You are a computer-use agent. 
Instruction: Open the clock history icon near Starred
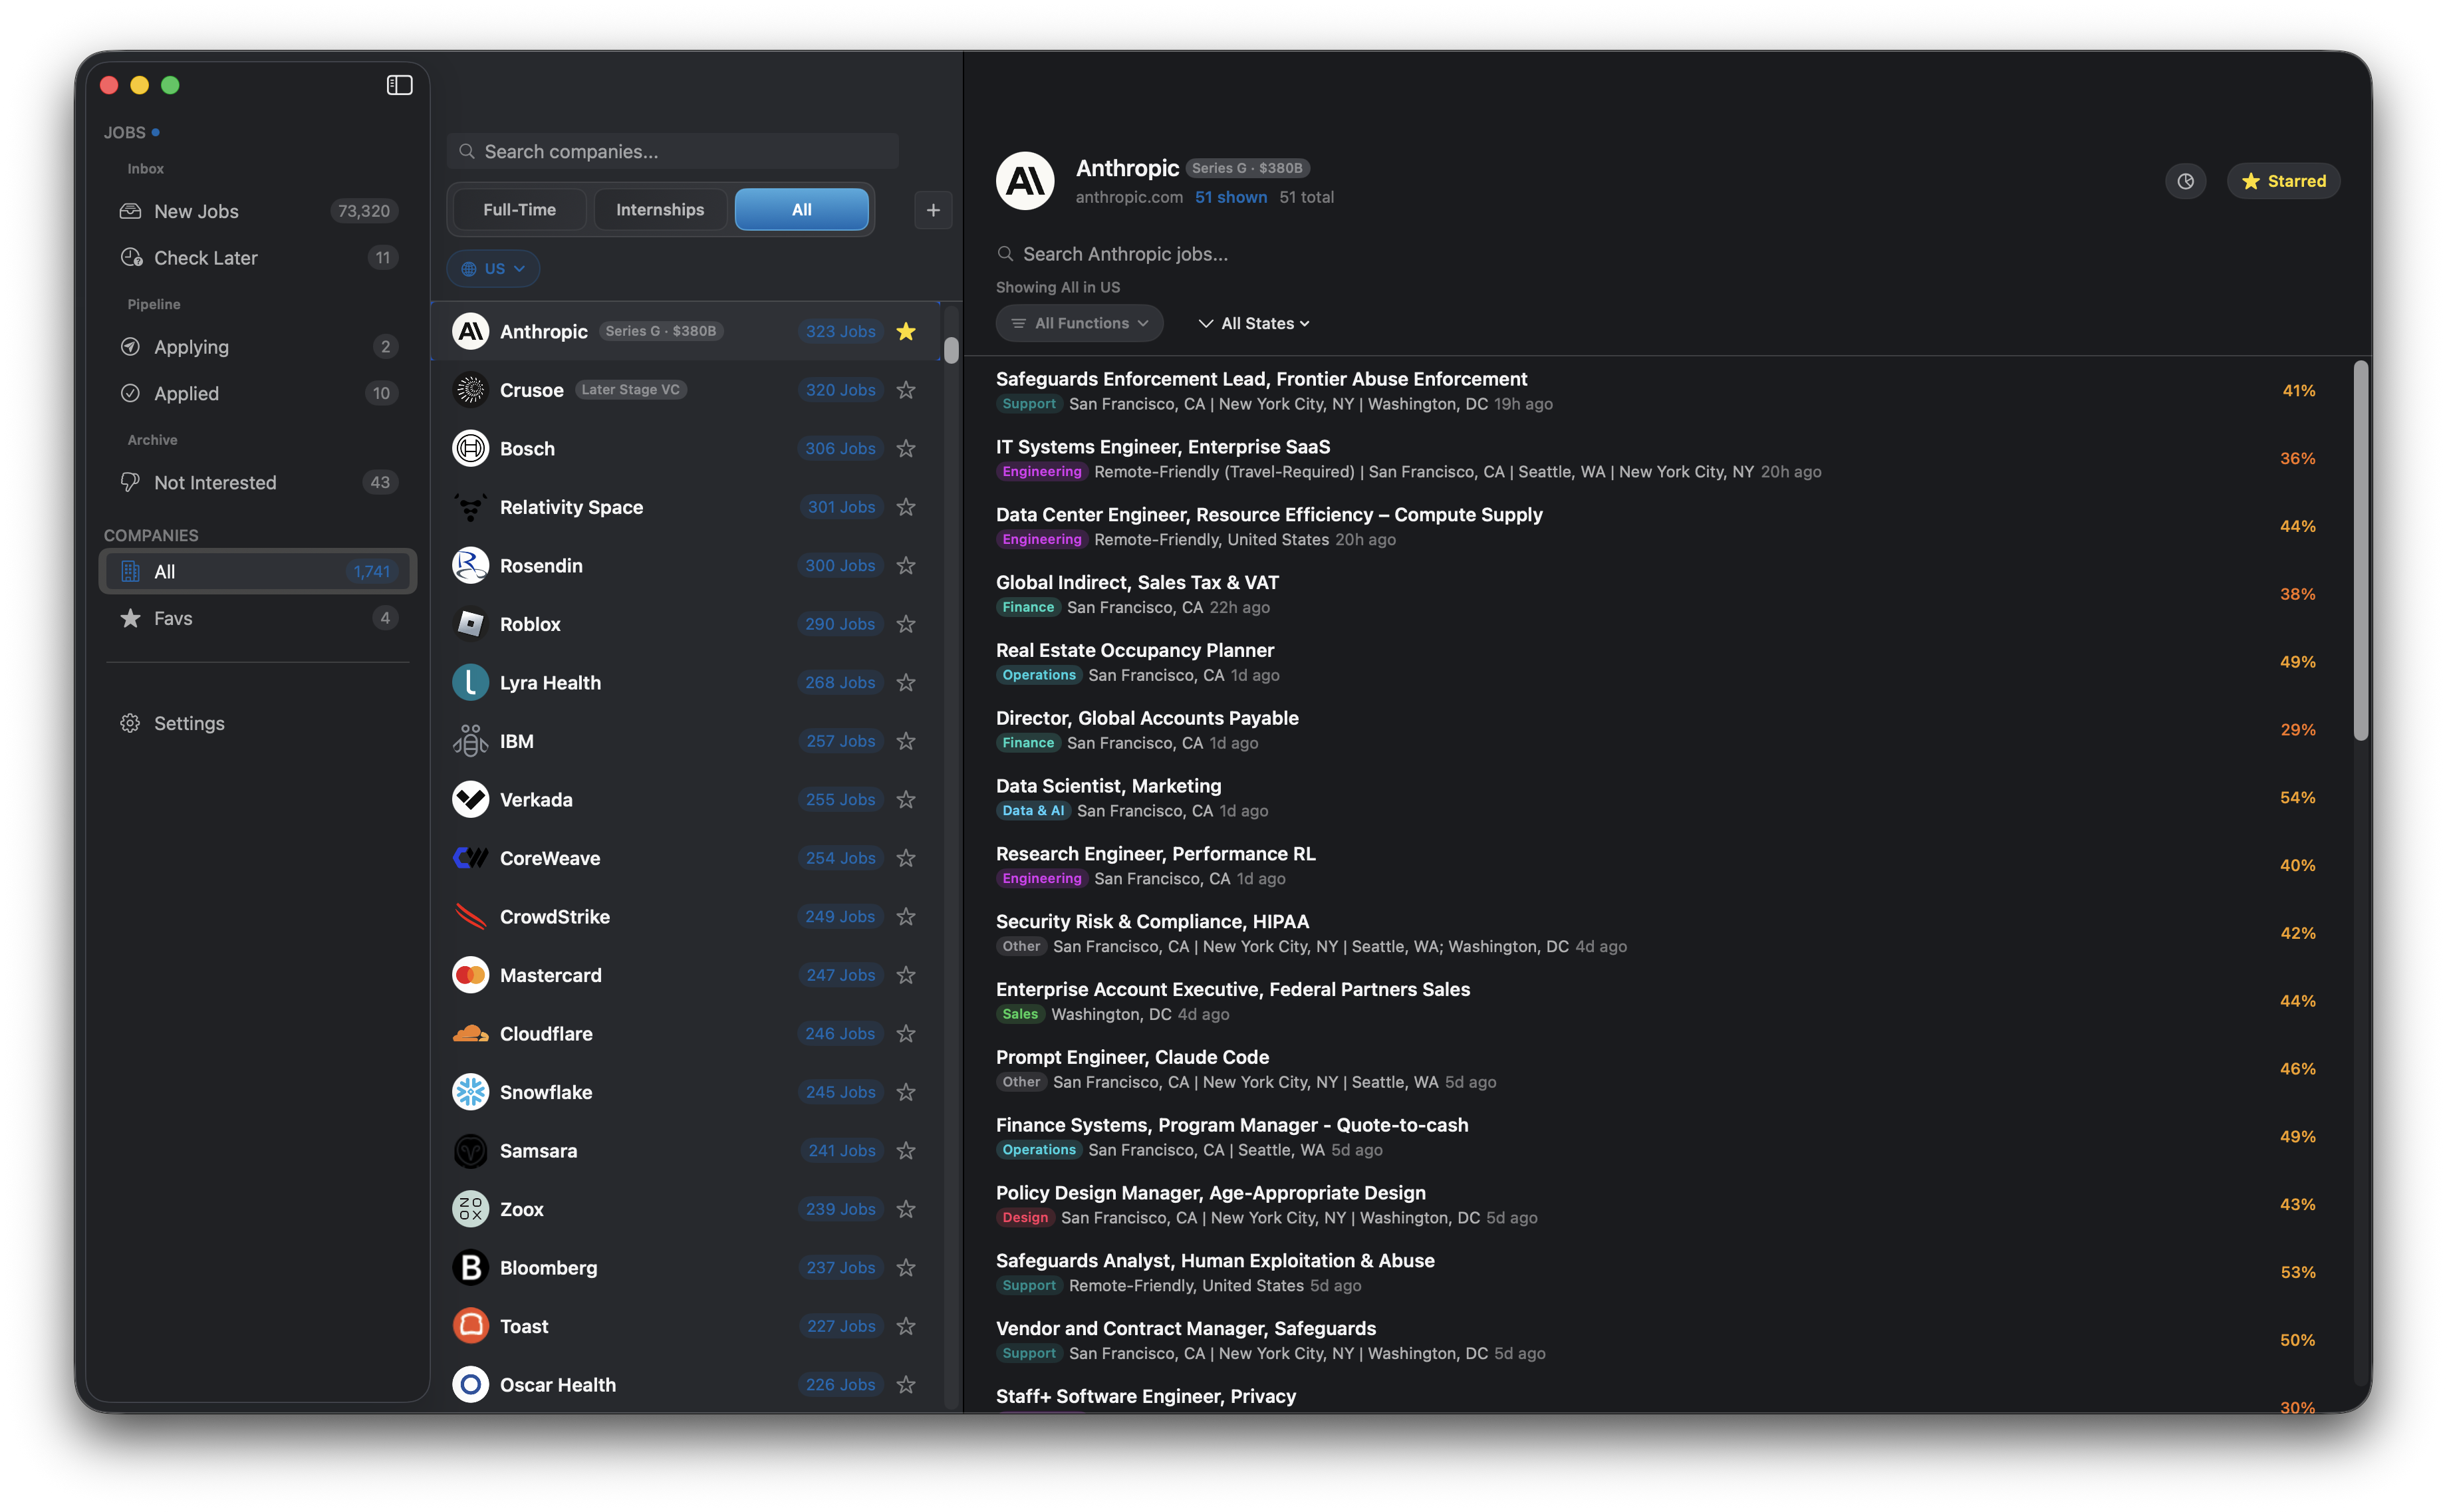(x=2185, y=181)
